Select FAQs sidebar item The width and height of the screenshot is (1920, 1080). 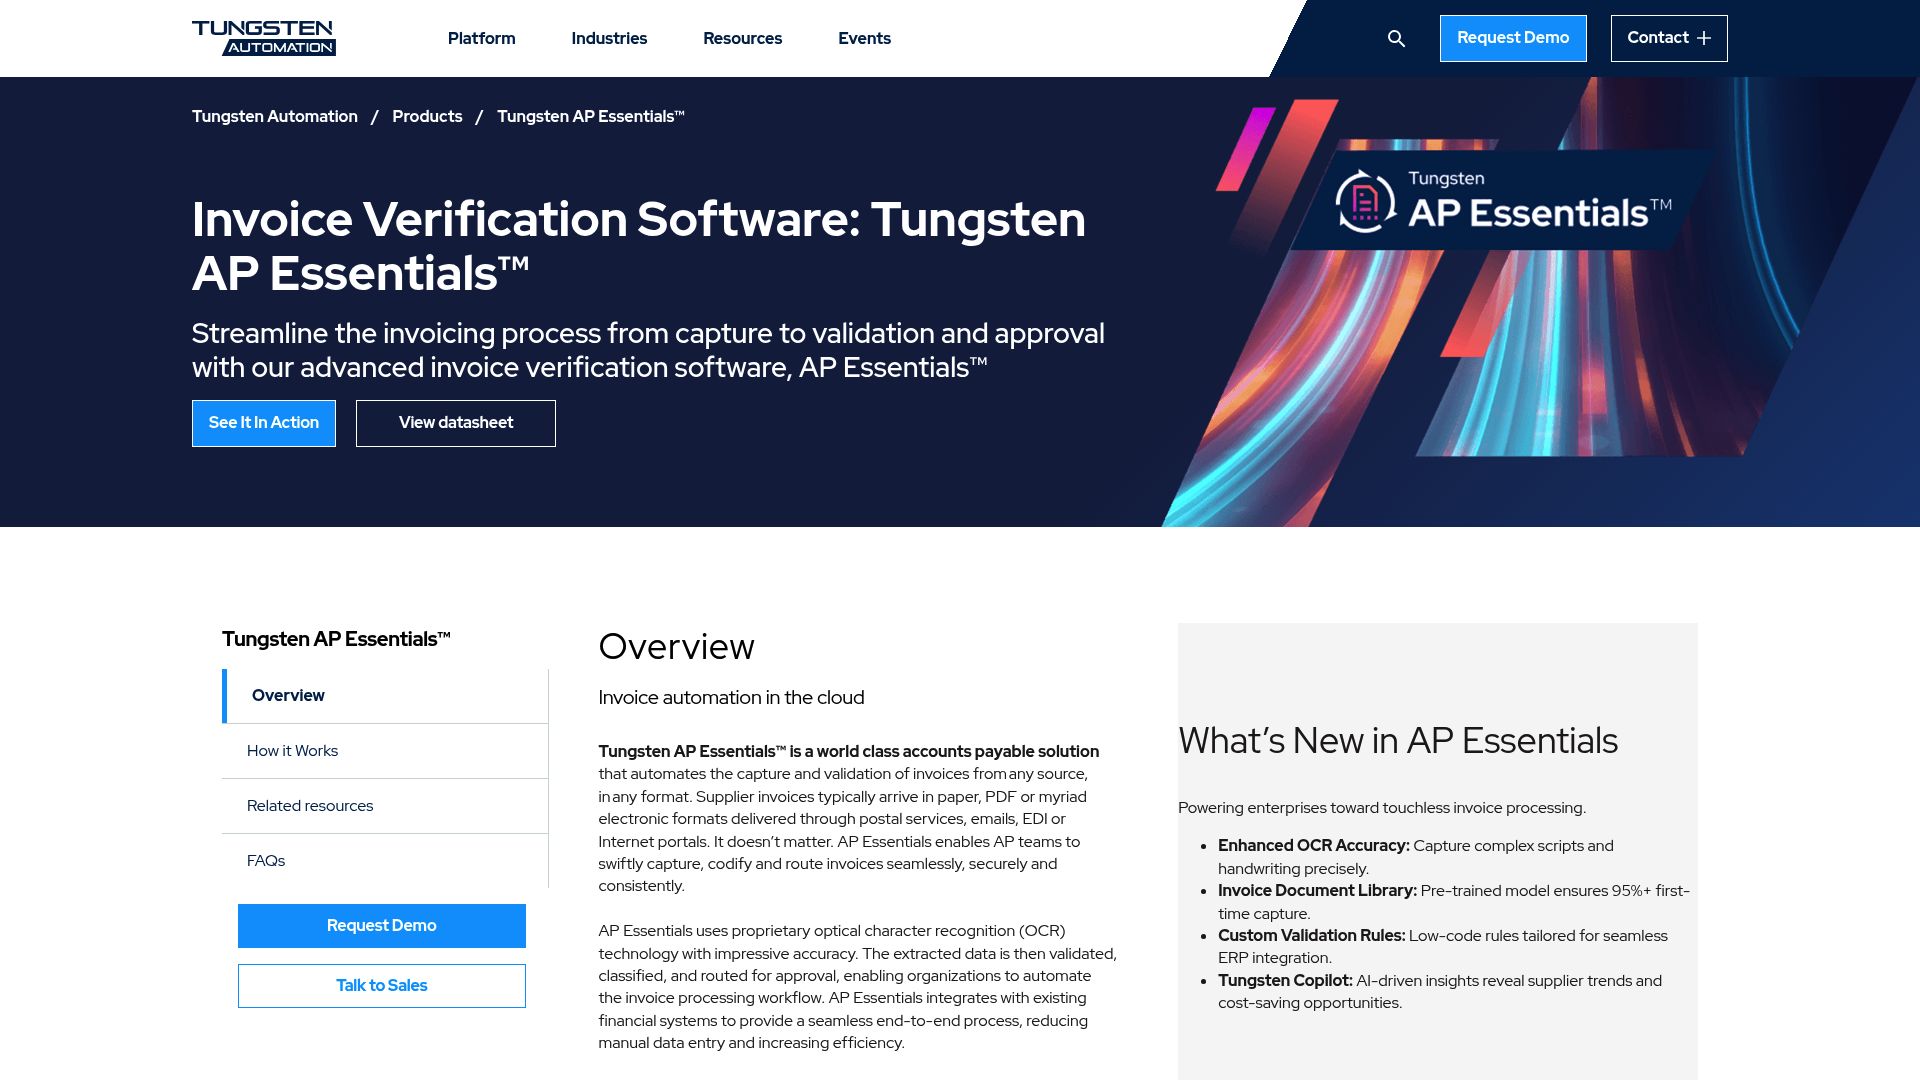tap(385, 861)
